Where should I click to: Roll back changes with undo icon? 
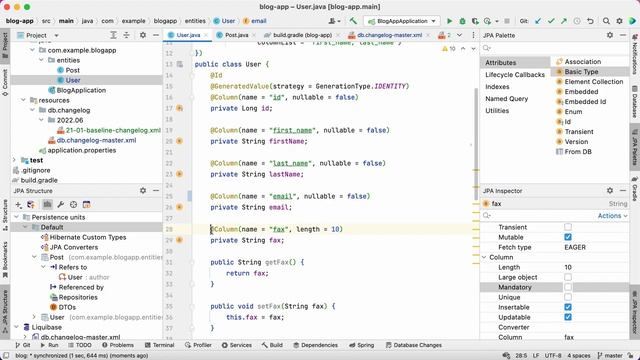pos(590,21)
